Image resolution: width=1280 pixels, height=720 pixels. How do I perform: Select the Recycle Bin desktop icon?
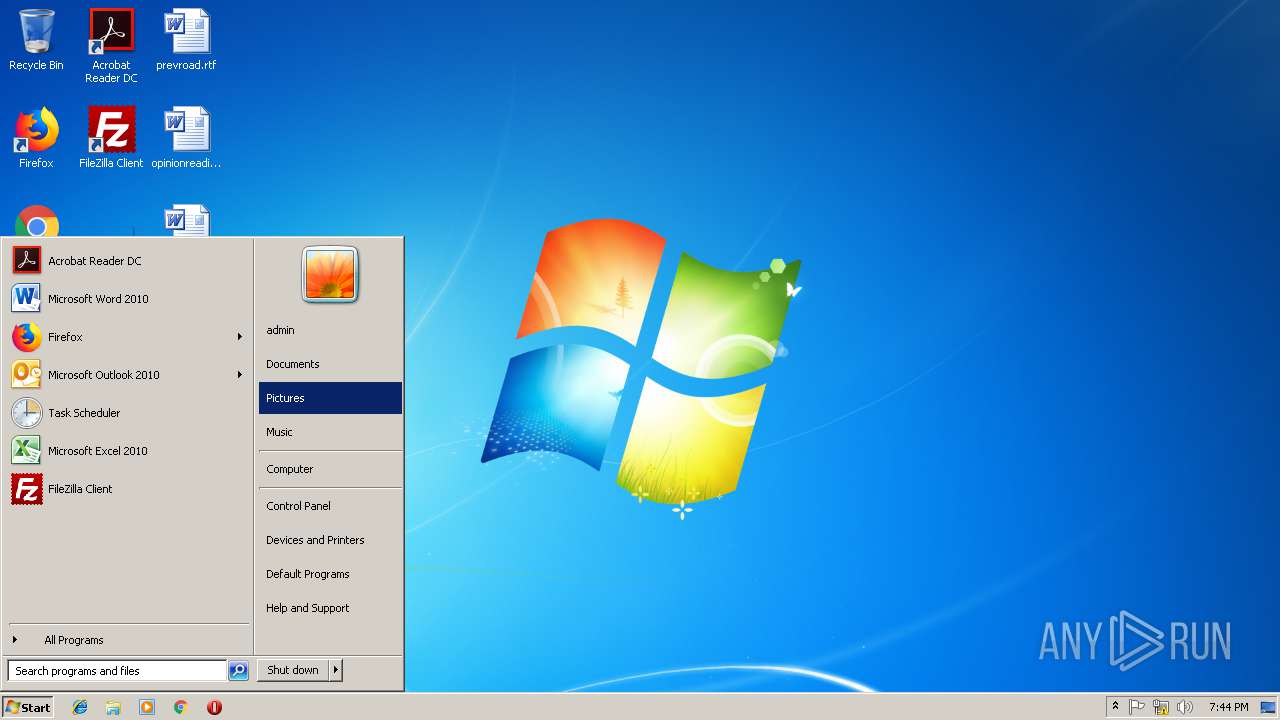point(36,40)
